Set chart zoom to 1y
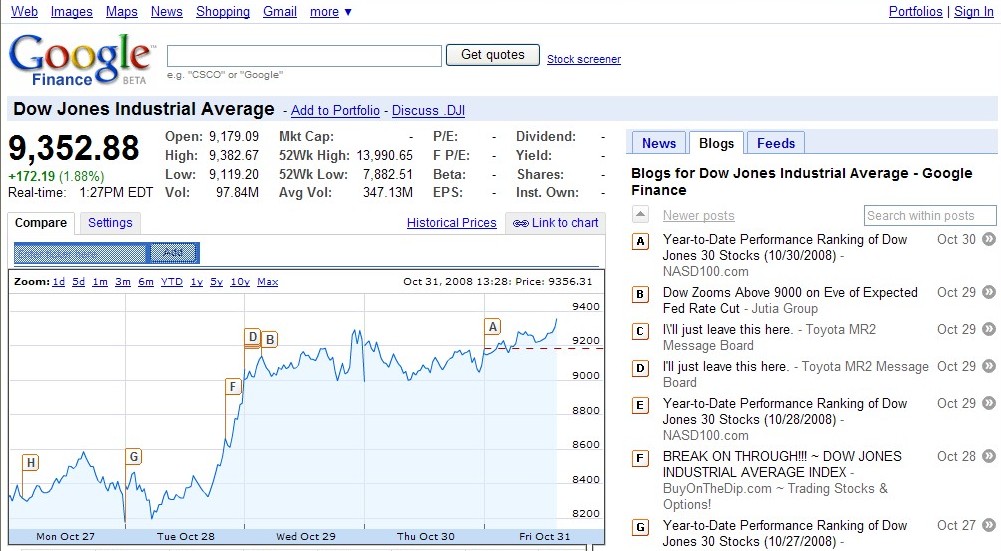 tap(197, 282)
